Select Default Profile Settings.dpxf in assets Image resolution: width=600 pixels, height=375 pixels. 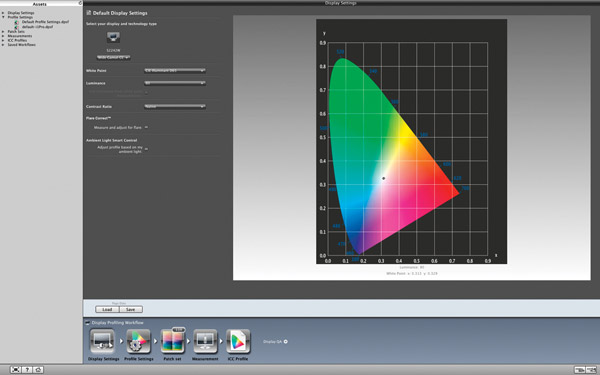pyautogui.click(x=46, y=22)
